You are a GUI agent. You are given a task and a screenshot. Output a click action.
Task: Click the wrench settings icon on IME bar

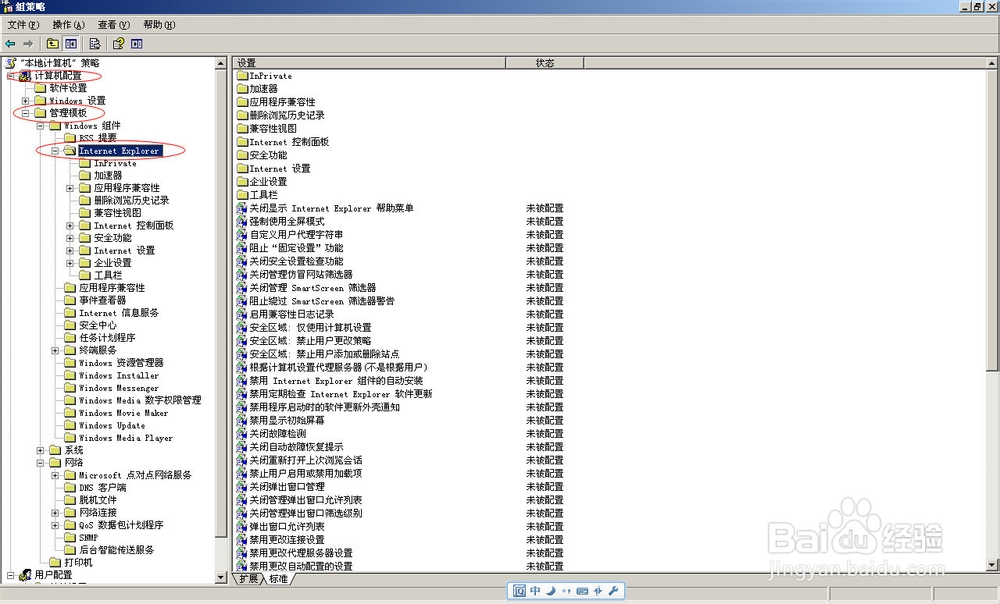point(613,591)
